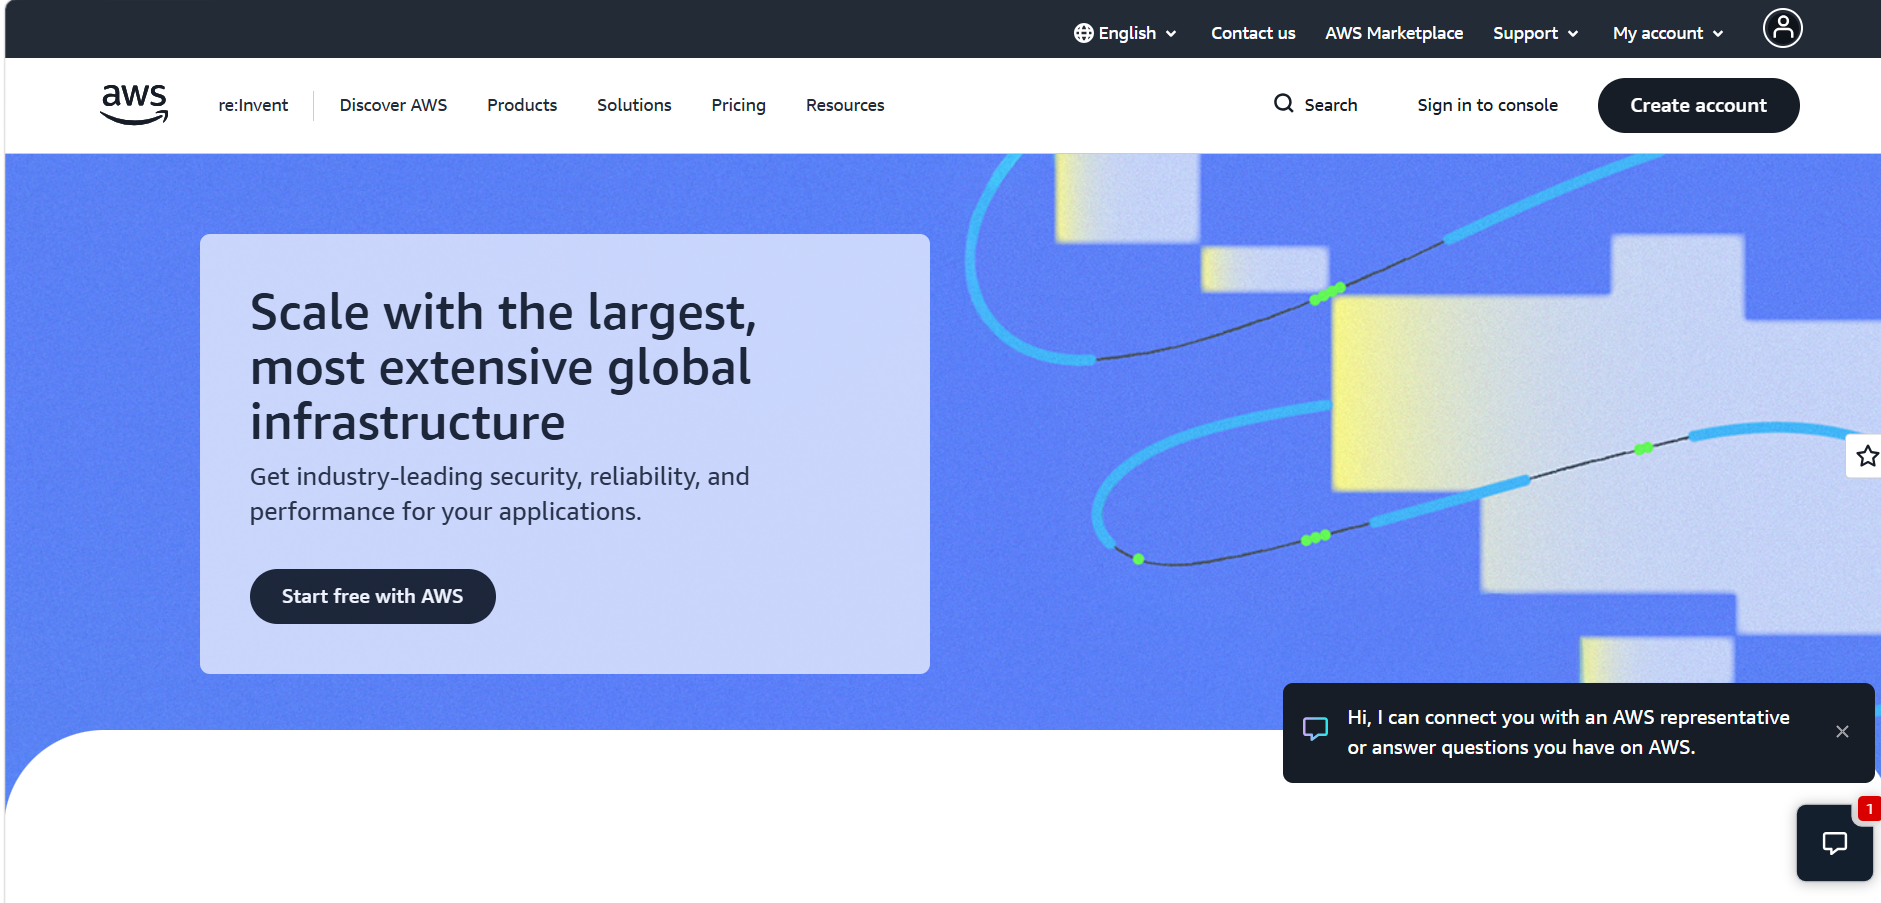Click the 'Get industry-leading security' subtext
The height and width of the screenshot is (903, 1881).
[x=499, y=494]
